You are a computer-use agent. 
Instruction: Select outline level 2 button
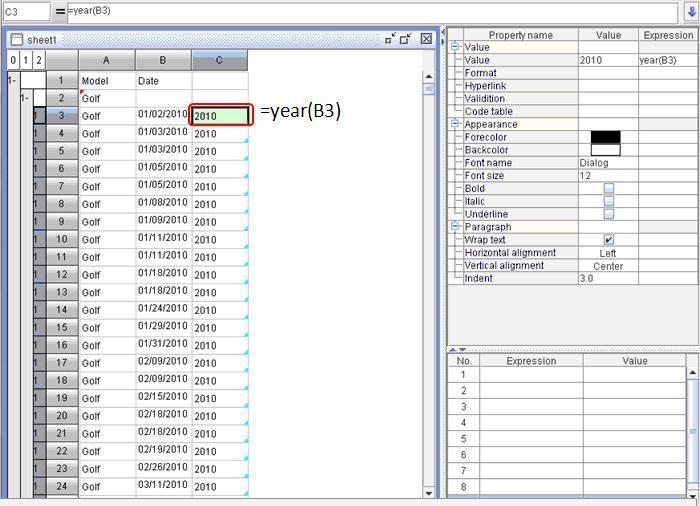tap(38, 60)
